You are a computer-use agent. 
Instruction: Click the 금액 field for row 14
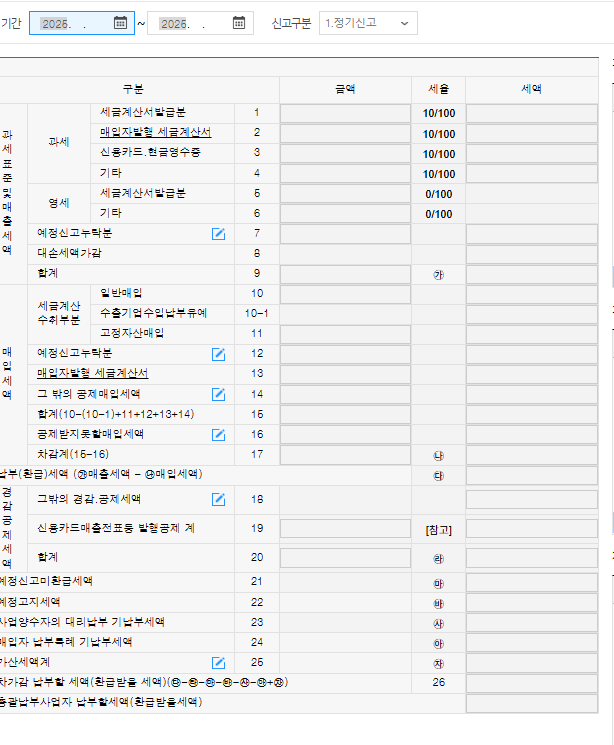pos(345,394)
